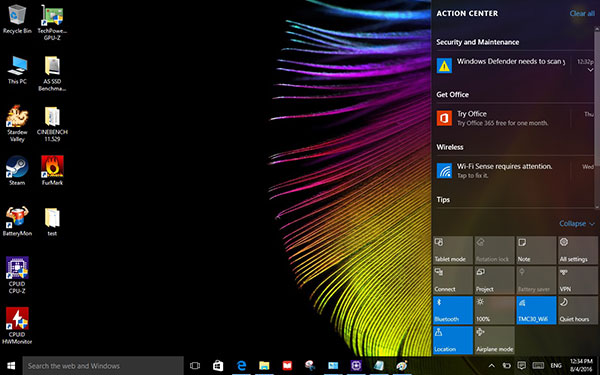The image size is (600, 375).
Task: Click the Office logo icon
Action: coord(444,118)
